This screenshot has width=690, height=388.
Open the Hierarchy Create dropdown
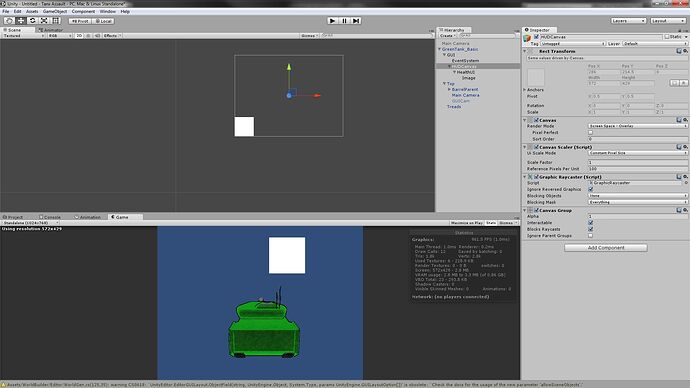[x=448, y=36]
